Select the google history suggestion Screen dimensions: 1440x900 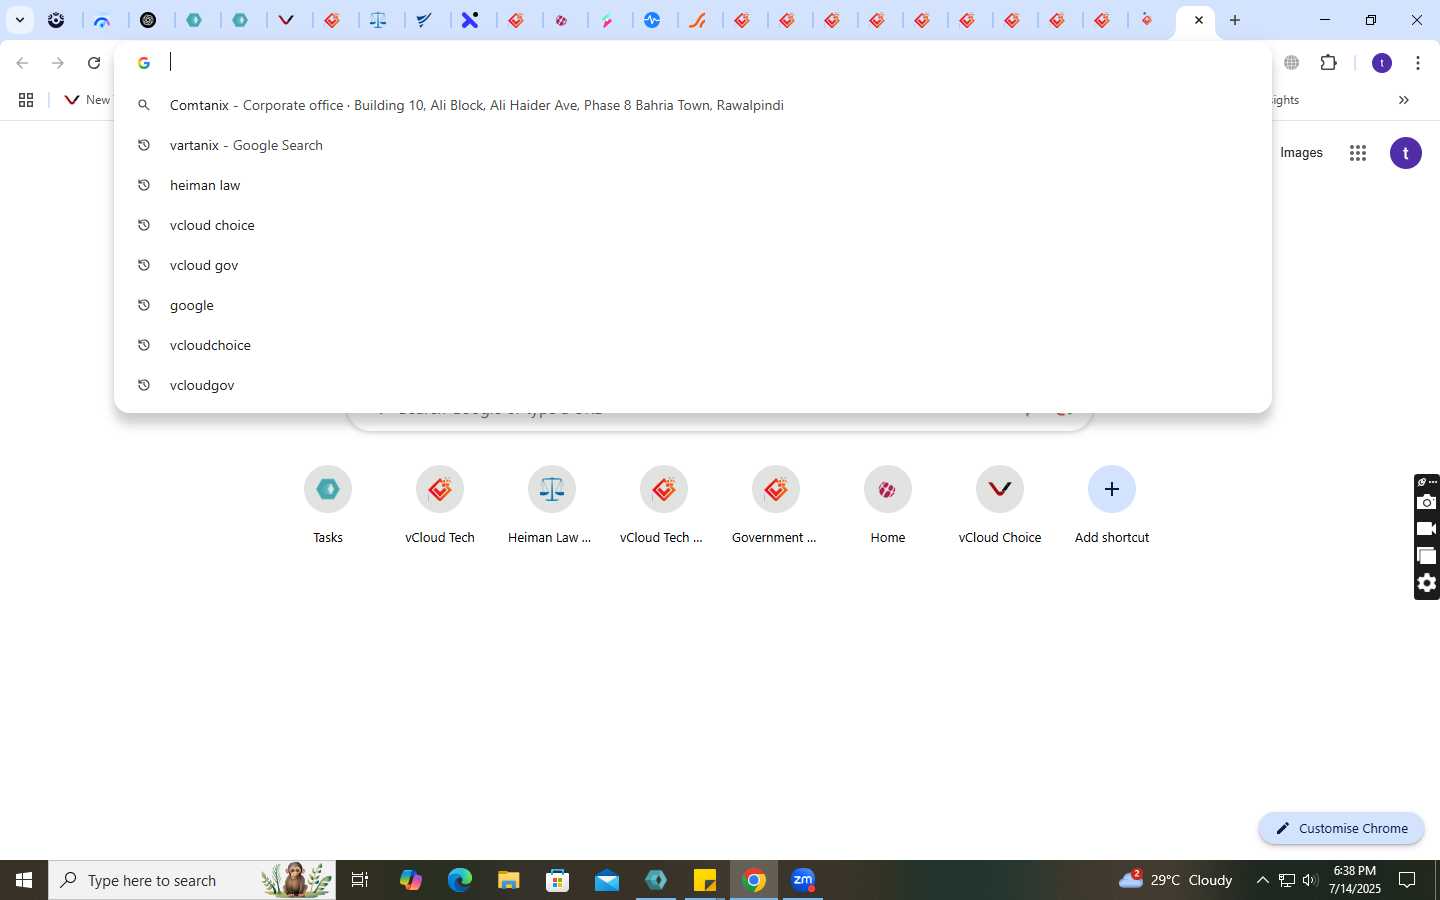(693, 305)
